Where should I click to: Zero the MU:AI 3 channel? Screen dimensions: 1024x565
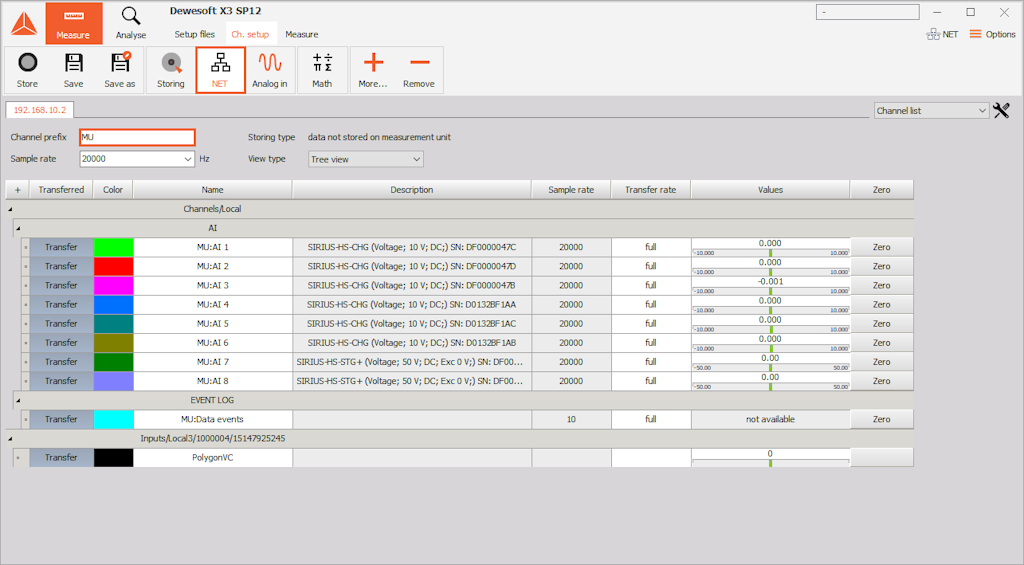point(882,285)
